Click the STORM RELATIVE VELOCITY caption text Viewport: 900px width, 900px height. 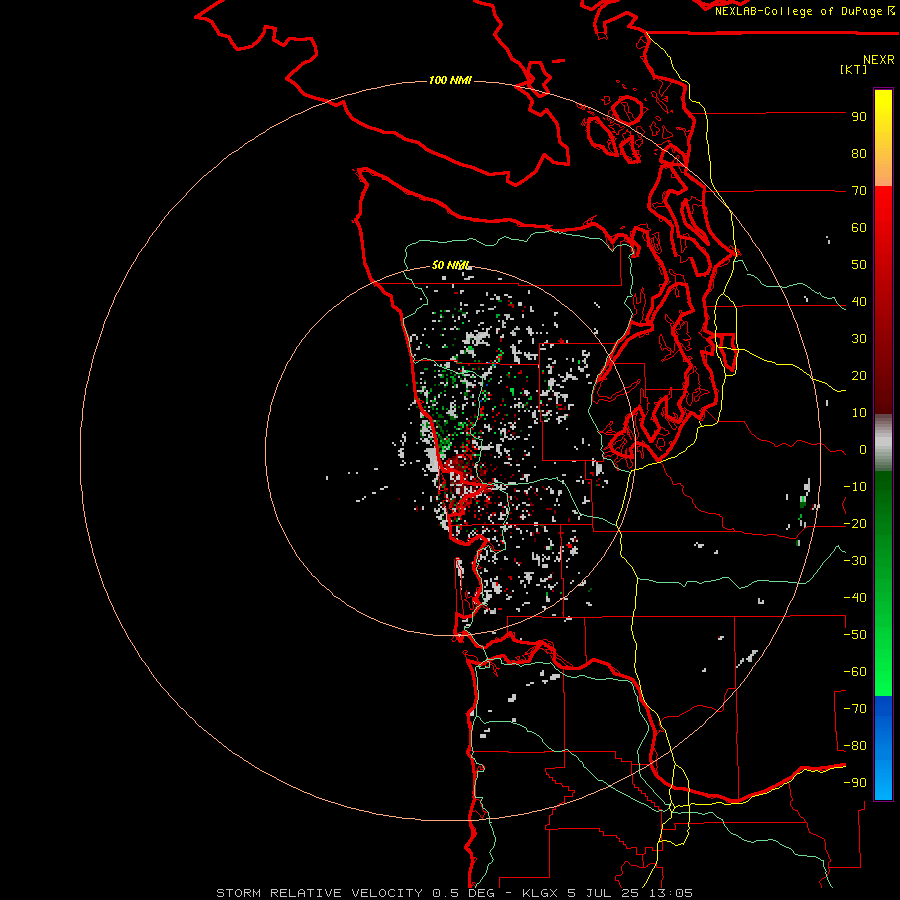[x=320, y=893]
